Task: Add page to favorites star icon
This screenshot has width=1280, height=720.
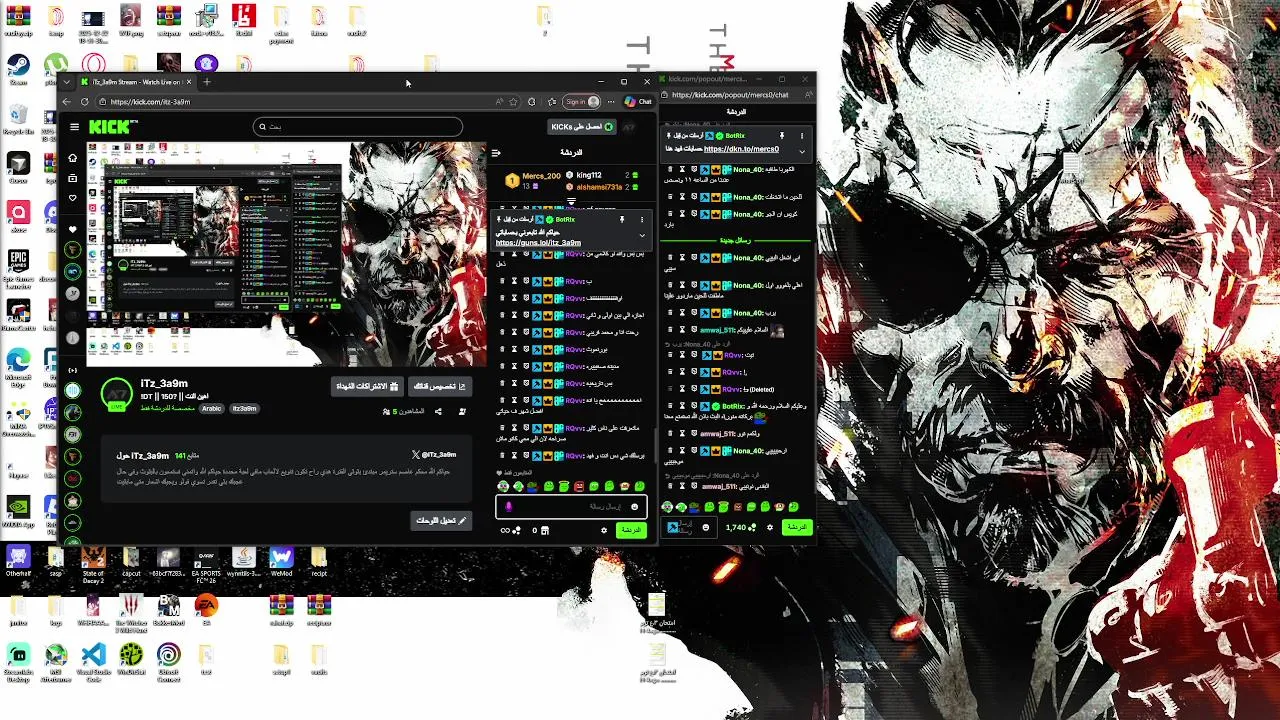Action: click(x=514, y=102)
